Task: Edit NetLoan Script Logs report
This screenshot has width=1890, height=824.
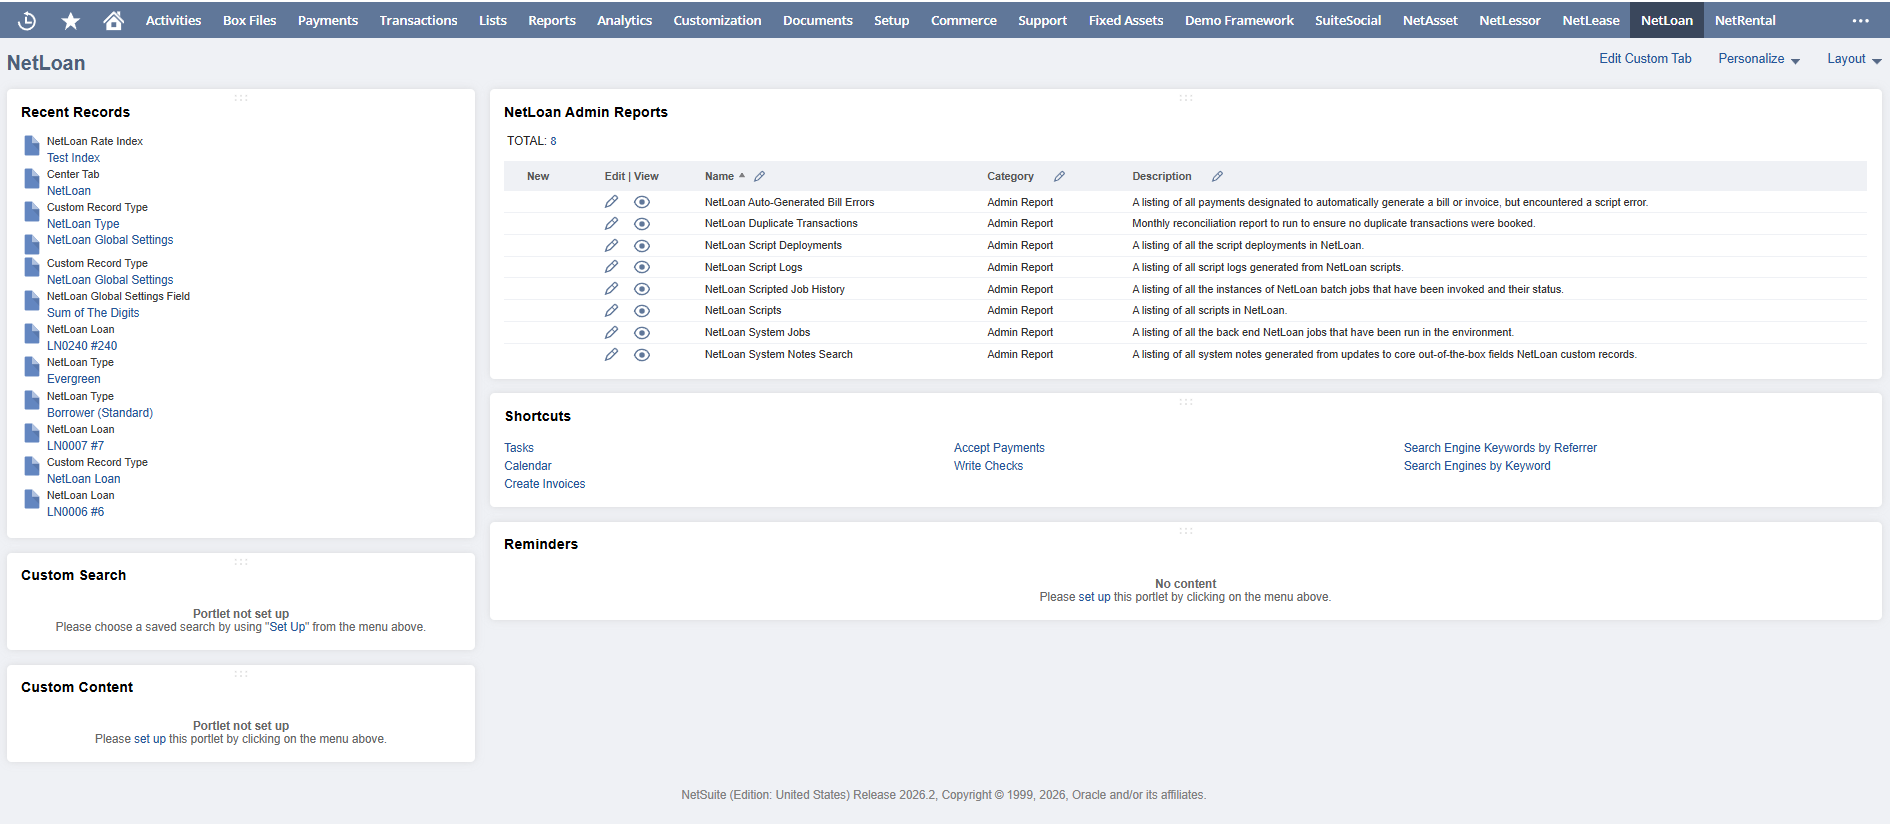Action: (x=611, y=267)
